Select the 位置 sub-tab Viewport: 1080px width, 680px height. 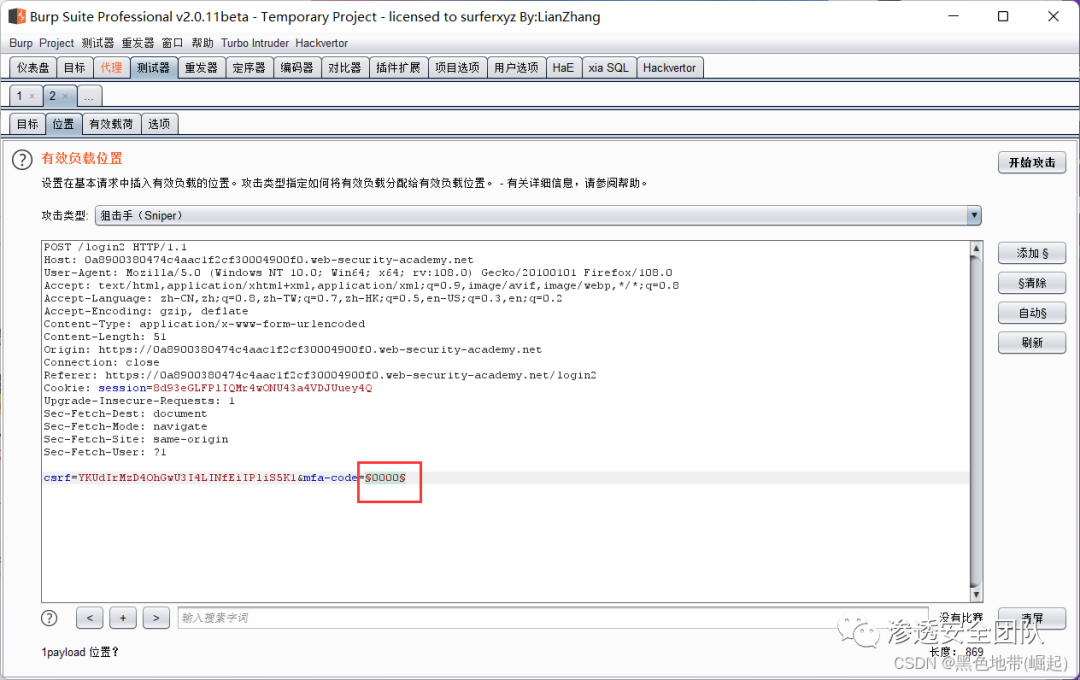63,124
